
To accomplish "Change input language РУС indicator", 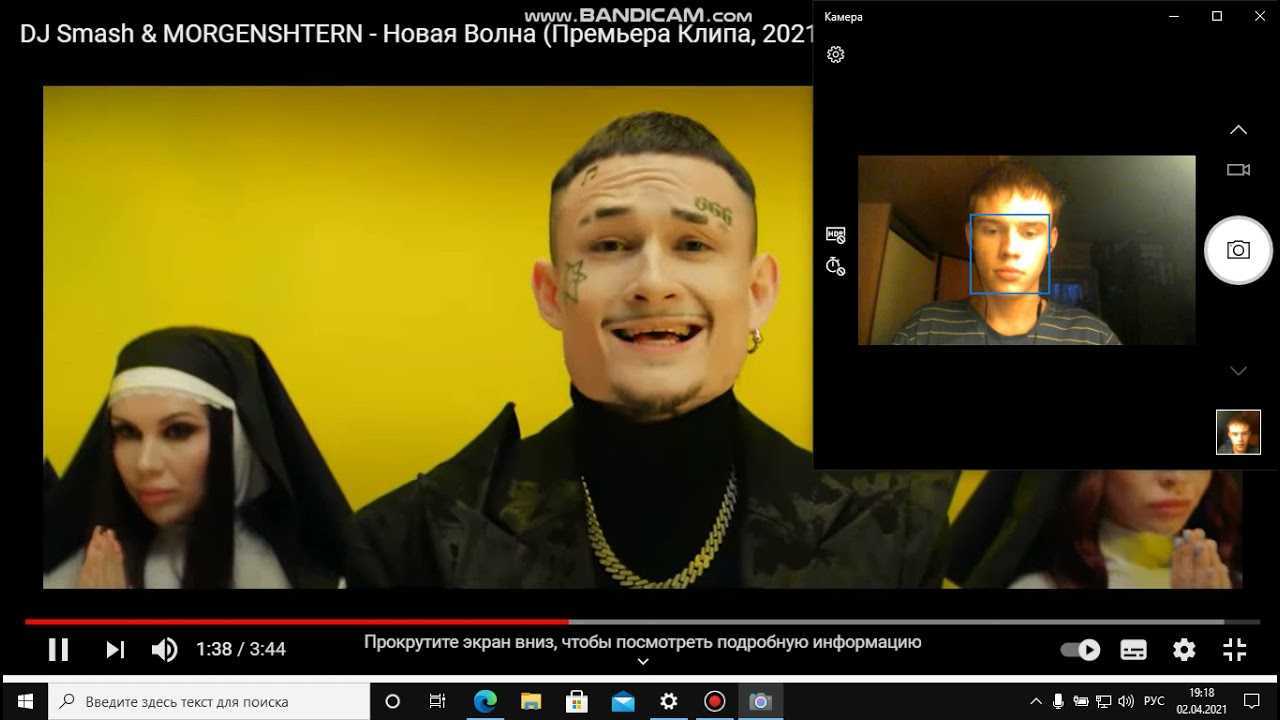I will tap(1154, 701).
